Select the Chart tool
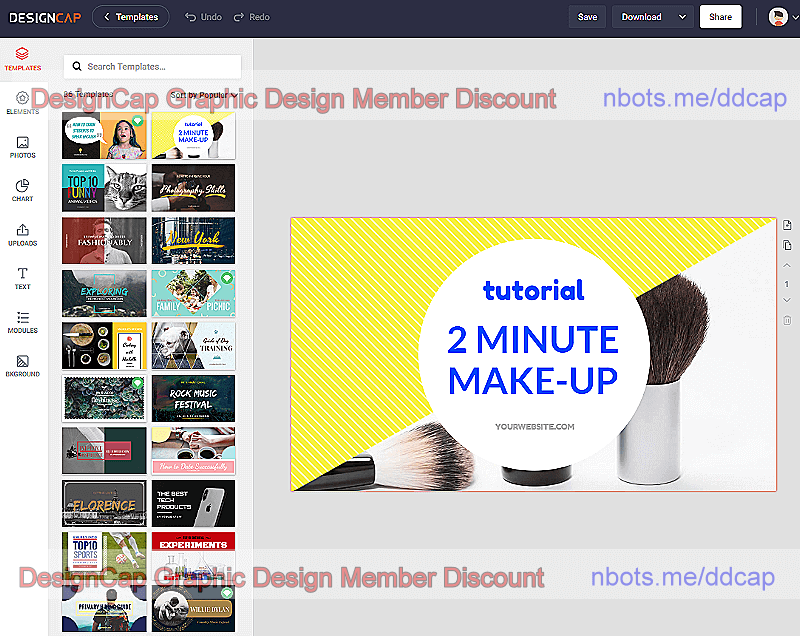The width and height of the screenshot is (800, 636). tap(22, 190)
